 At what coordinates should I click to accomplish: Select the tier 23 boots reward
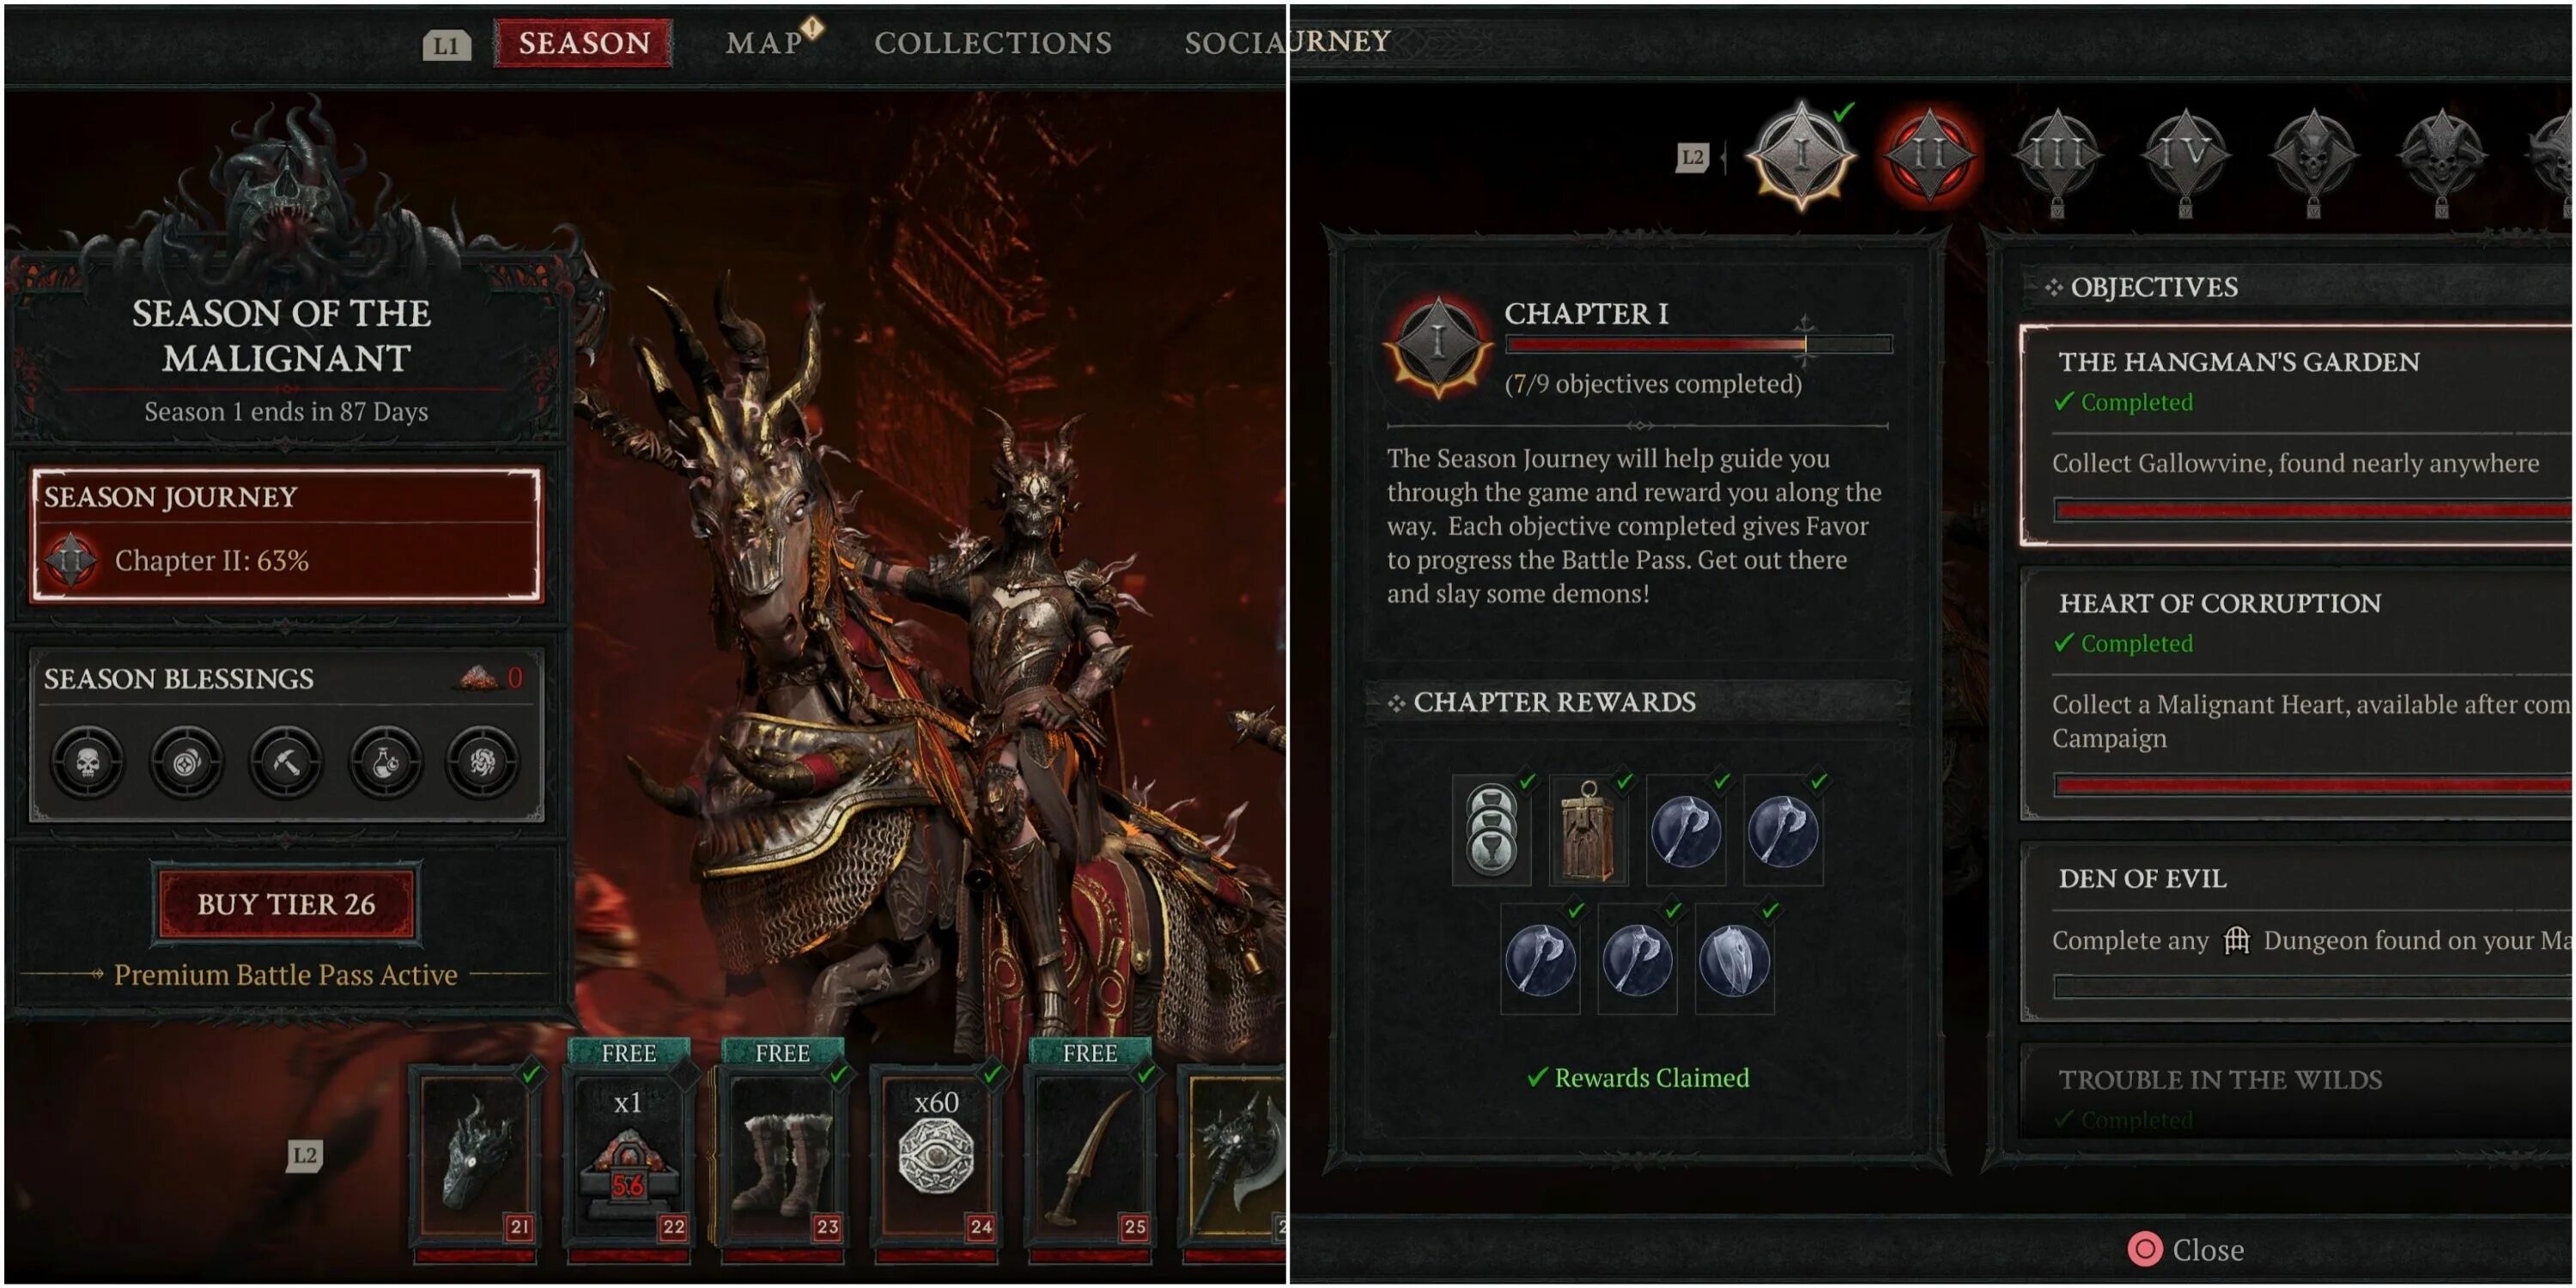[x=782, y=1158]
